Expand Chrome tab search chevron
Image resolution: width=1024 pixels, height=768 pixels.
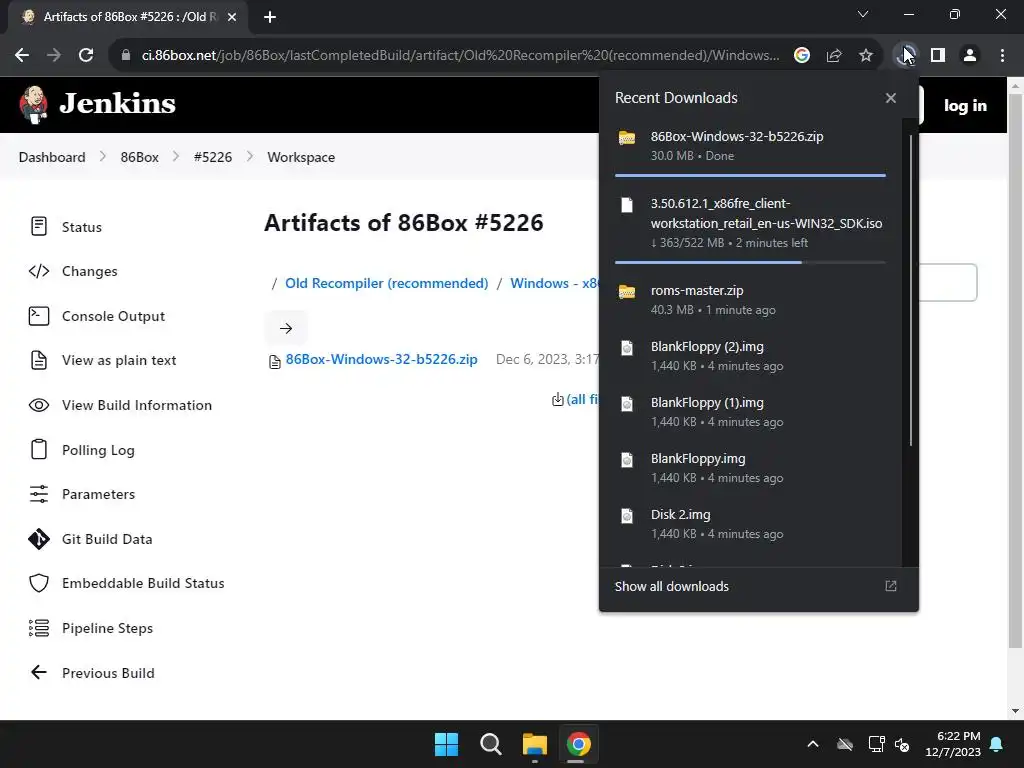click(863, 14)
